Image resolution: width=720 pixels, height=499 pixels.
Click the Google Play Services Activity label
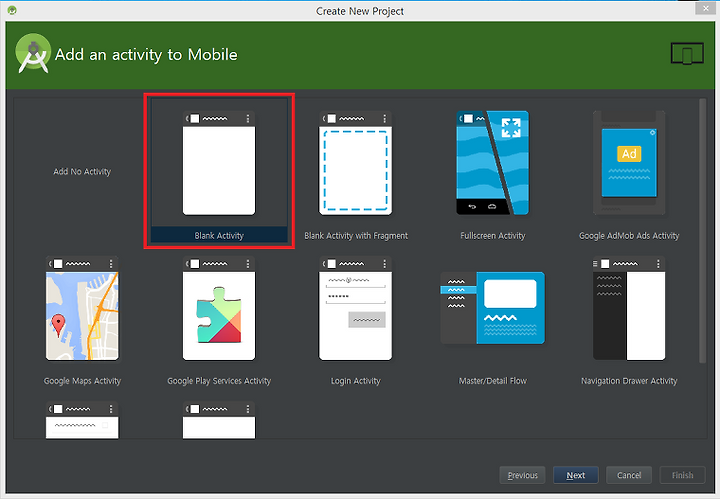pyautogui.click(x=219, y=381)
